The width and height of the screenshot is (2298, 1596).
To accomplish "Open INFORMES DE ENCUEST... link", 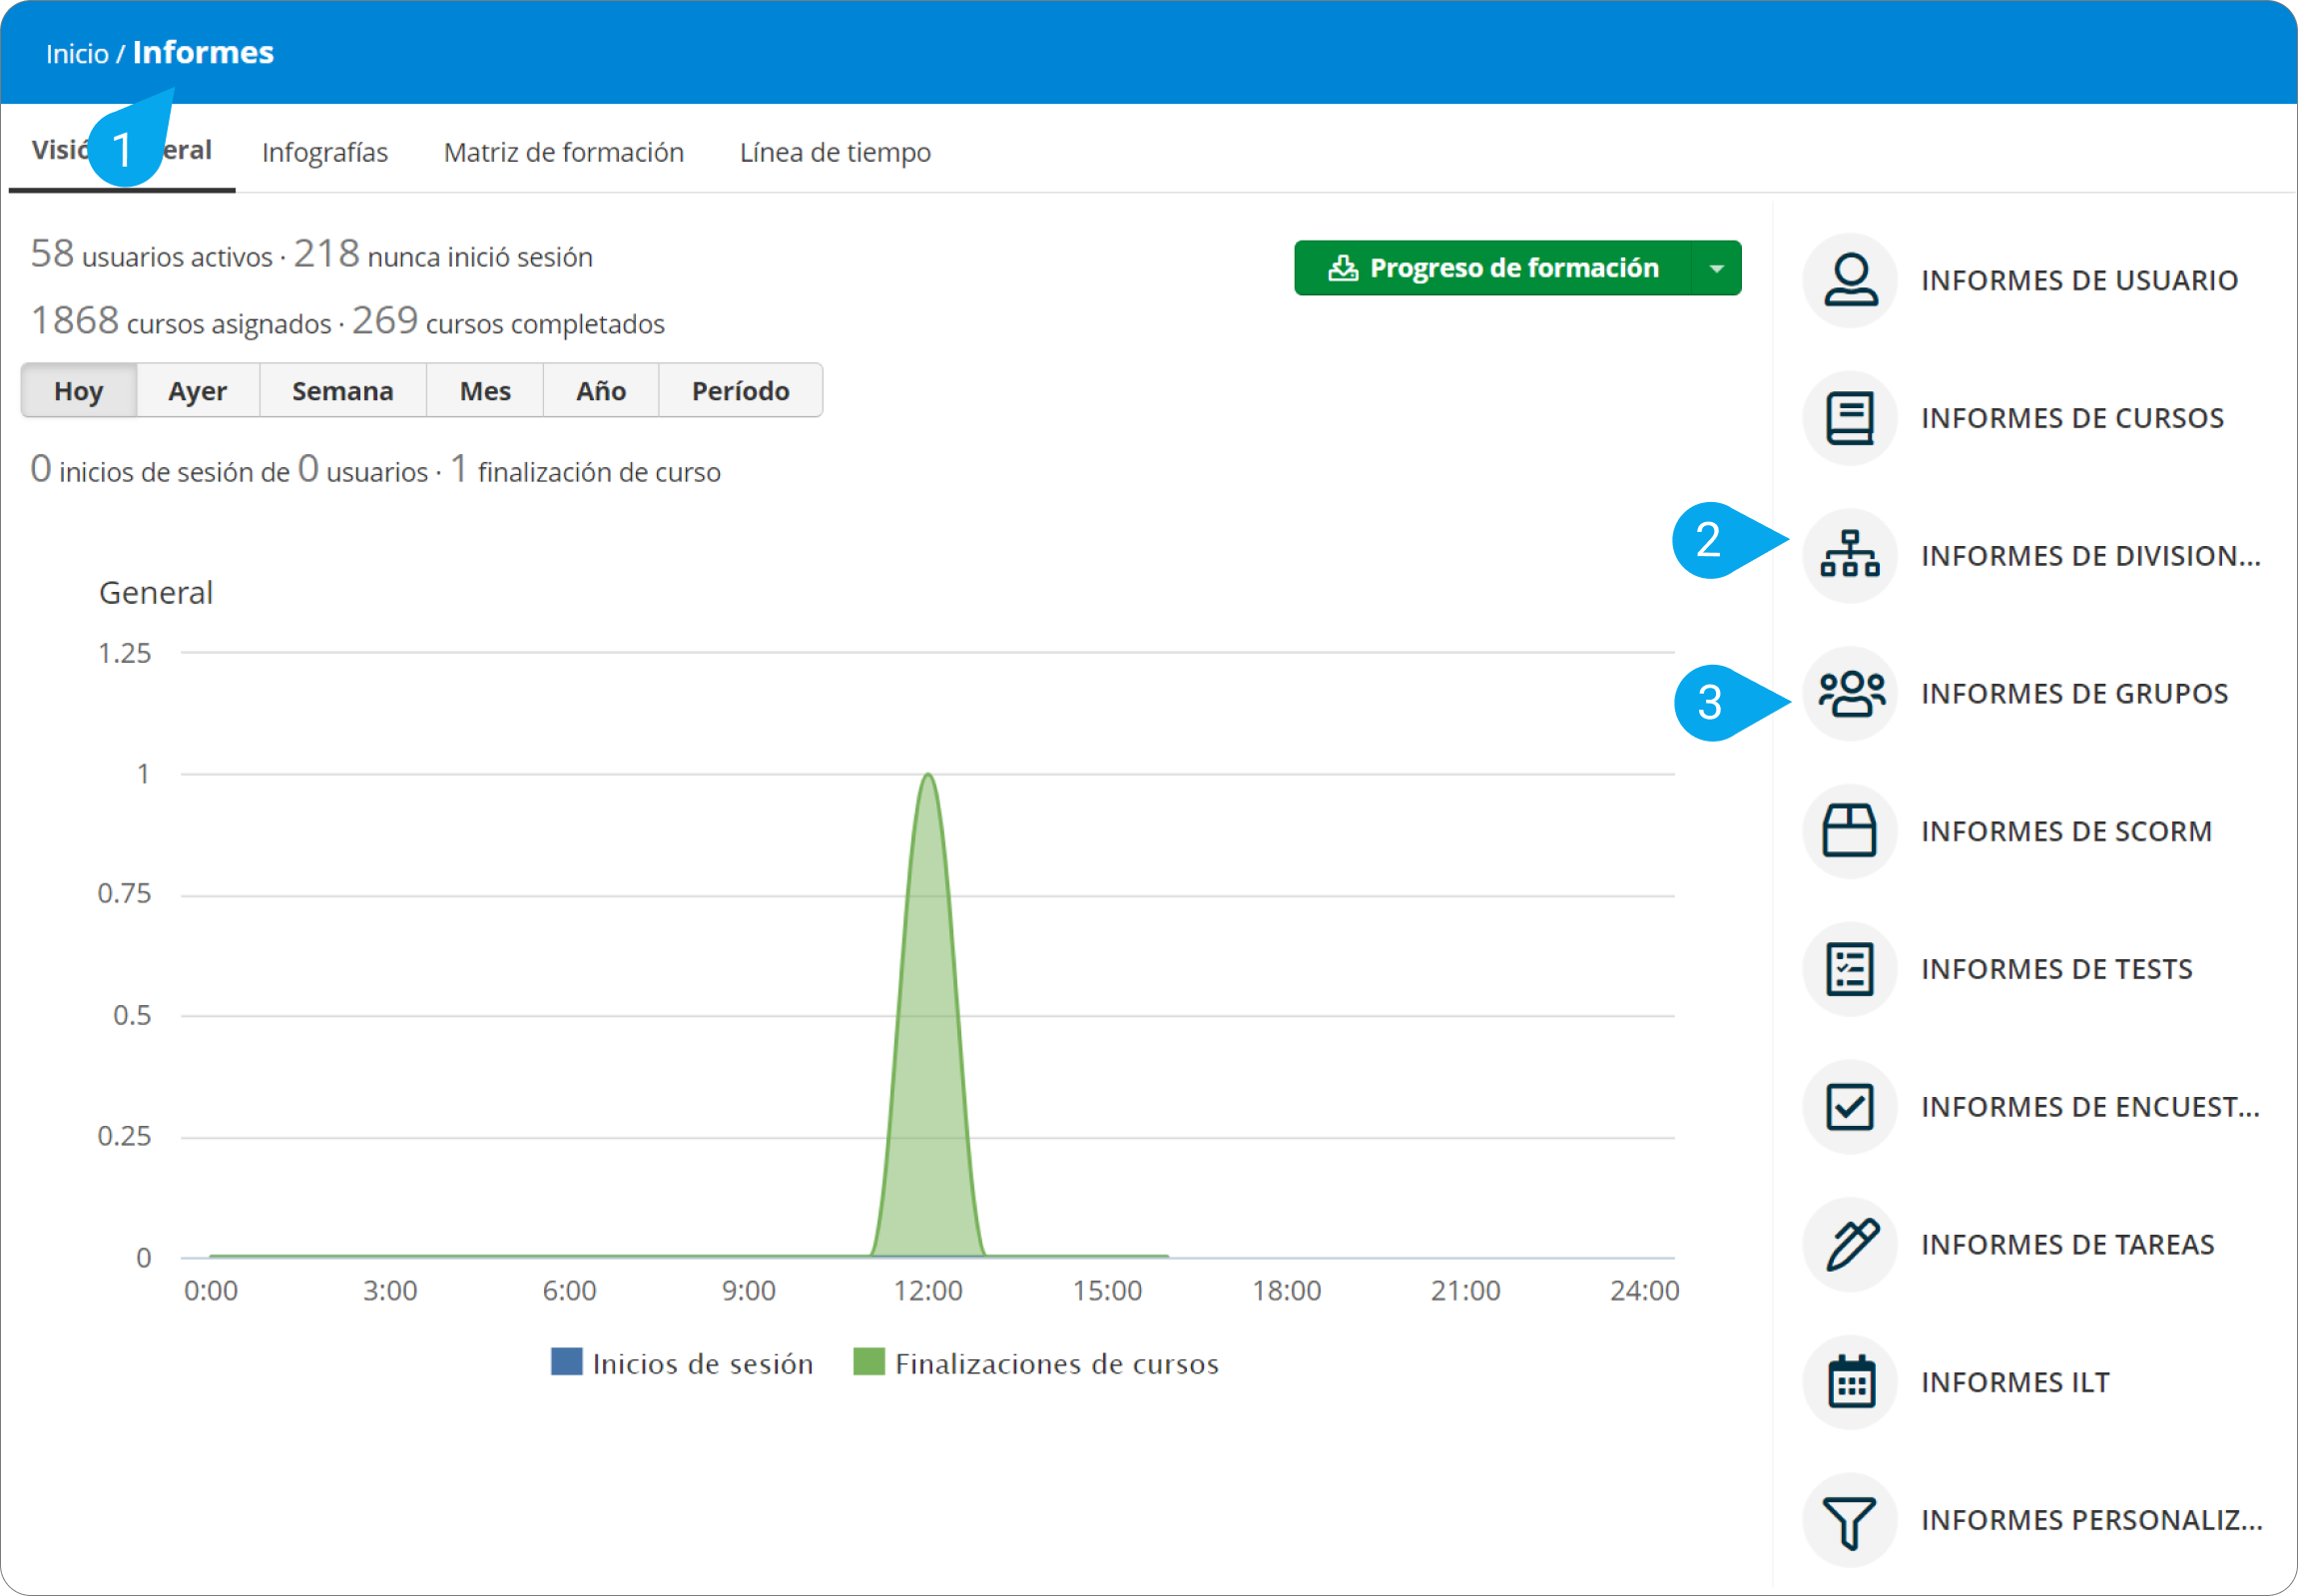I will pyautogui.click(x=2091, y=1107).
